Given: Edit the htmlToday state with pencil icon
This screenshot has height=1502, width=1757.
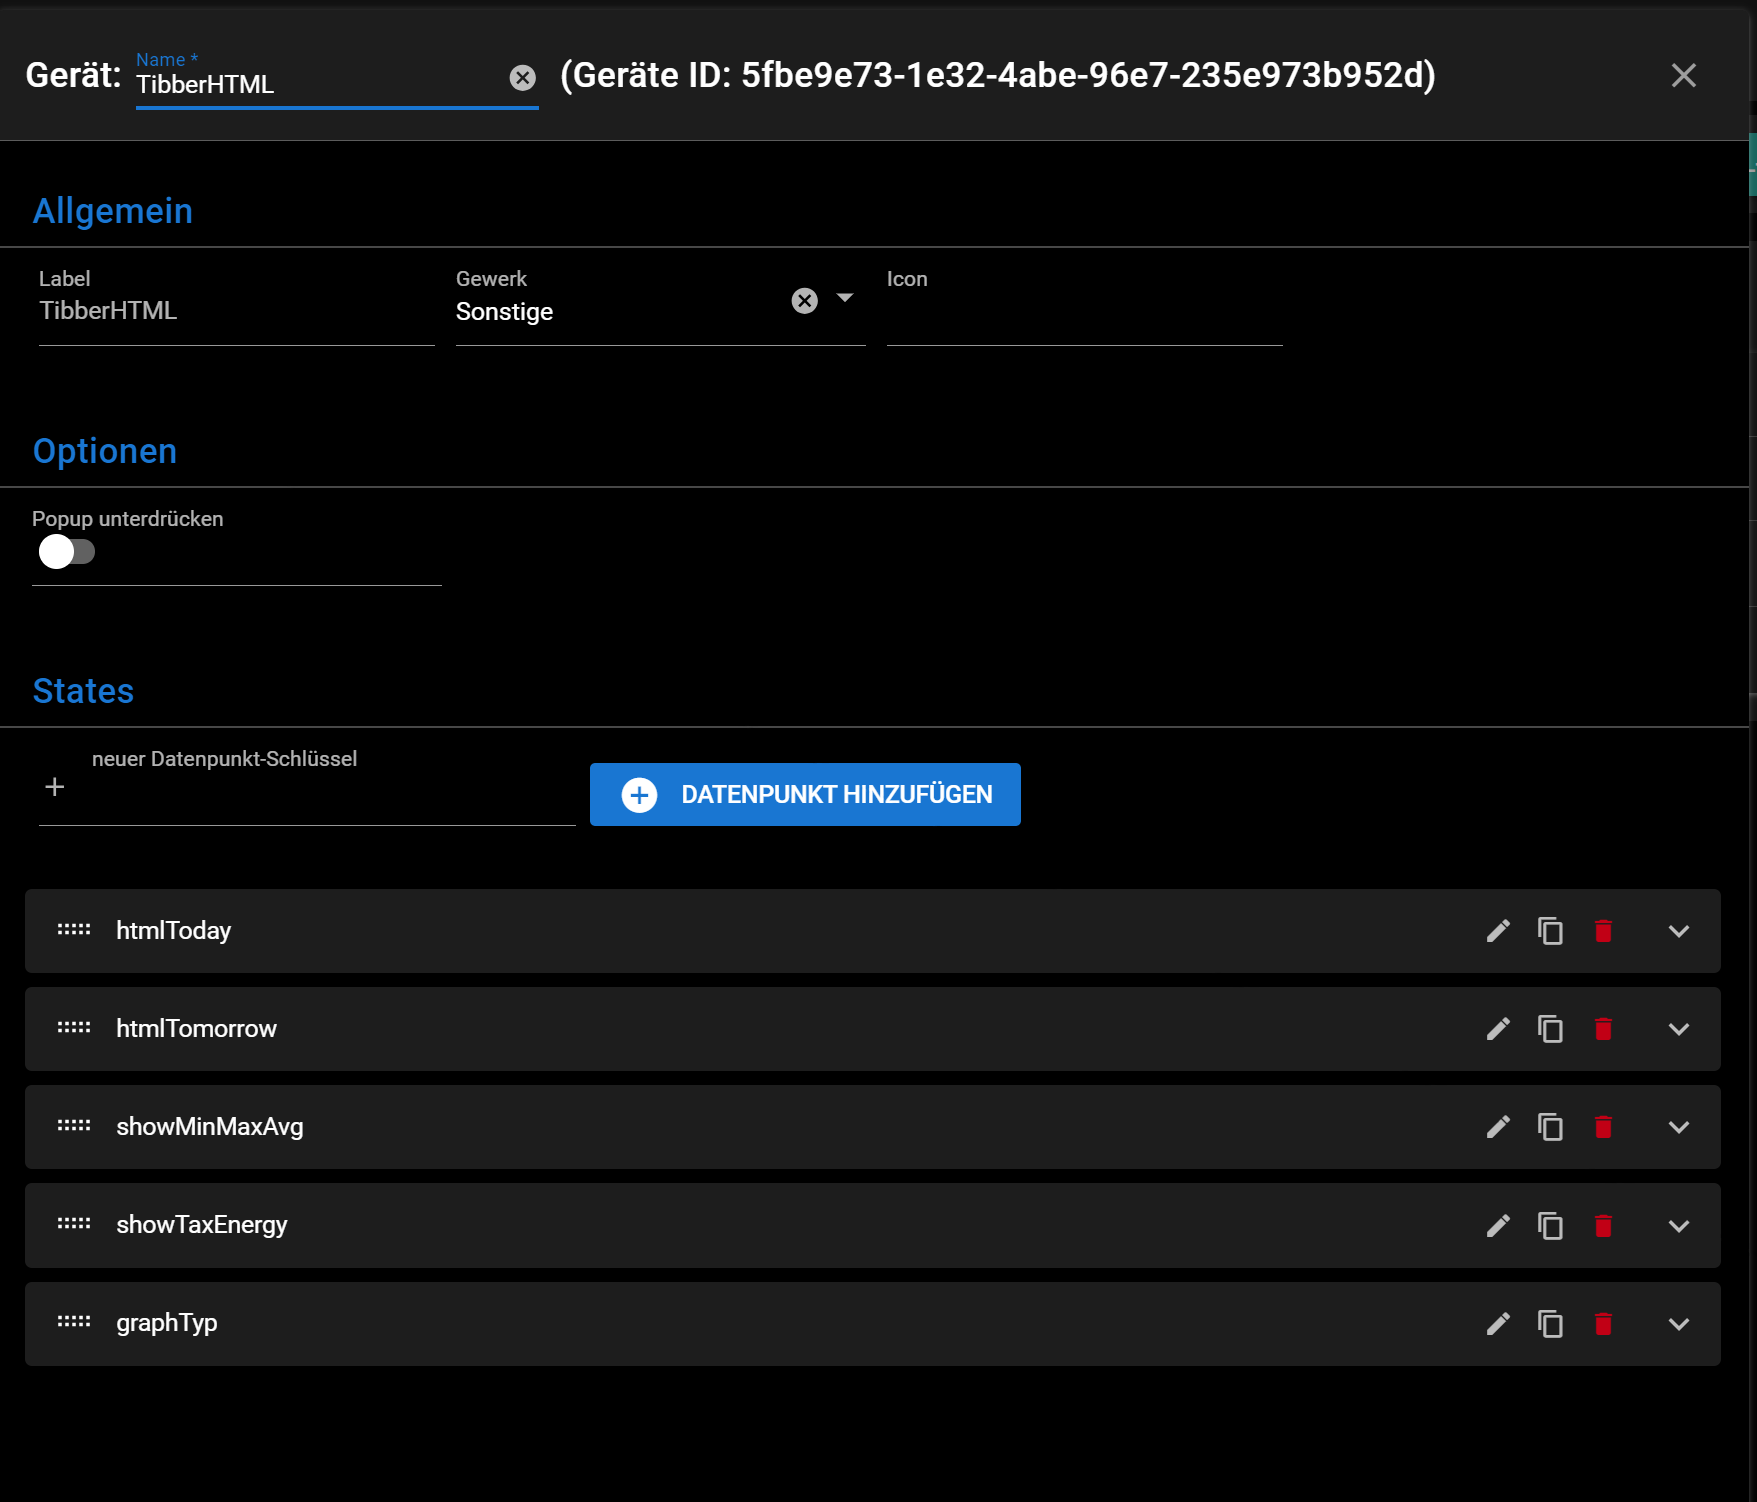Looking at the screenshot, I should point(1497,931).
